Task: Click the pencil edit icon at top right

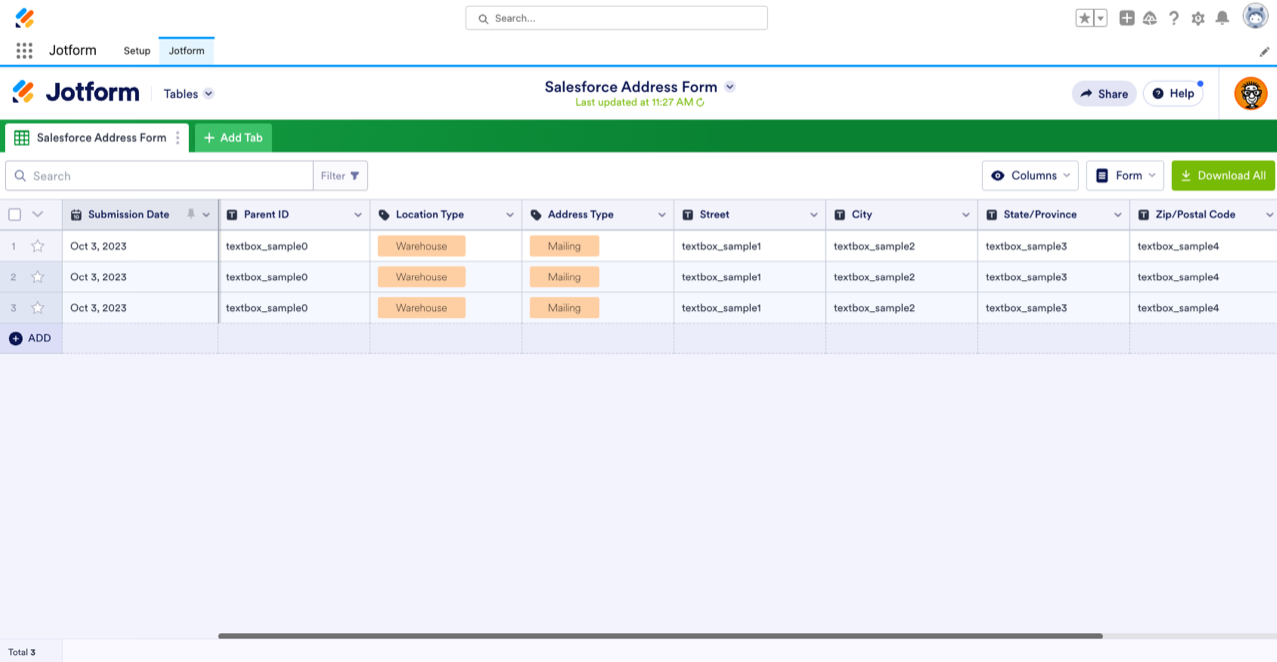Action: click(1264, 51)
